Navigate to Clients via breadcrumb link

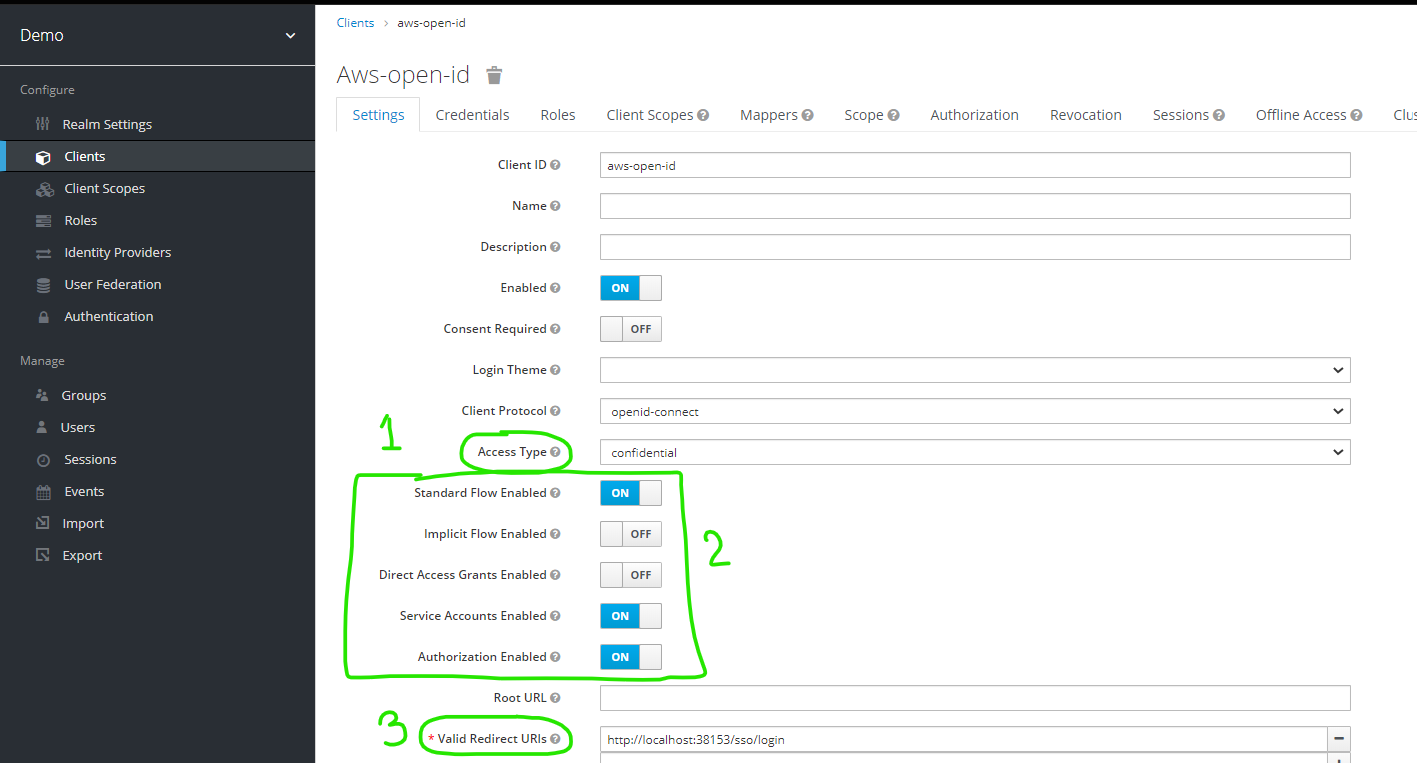point(355,22)
